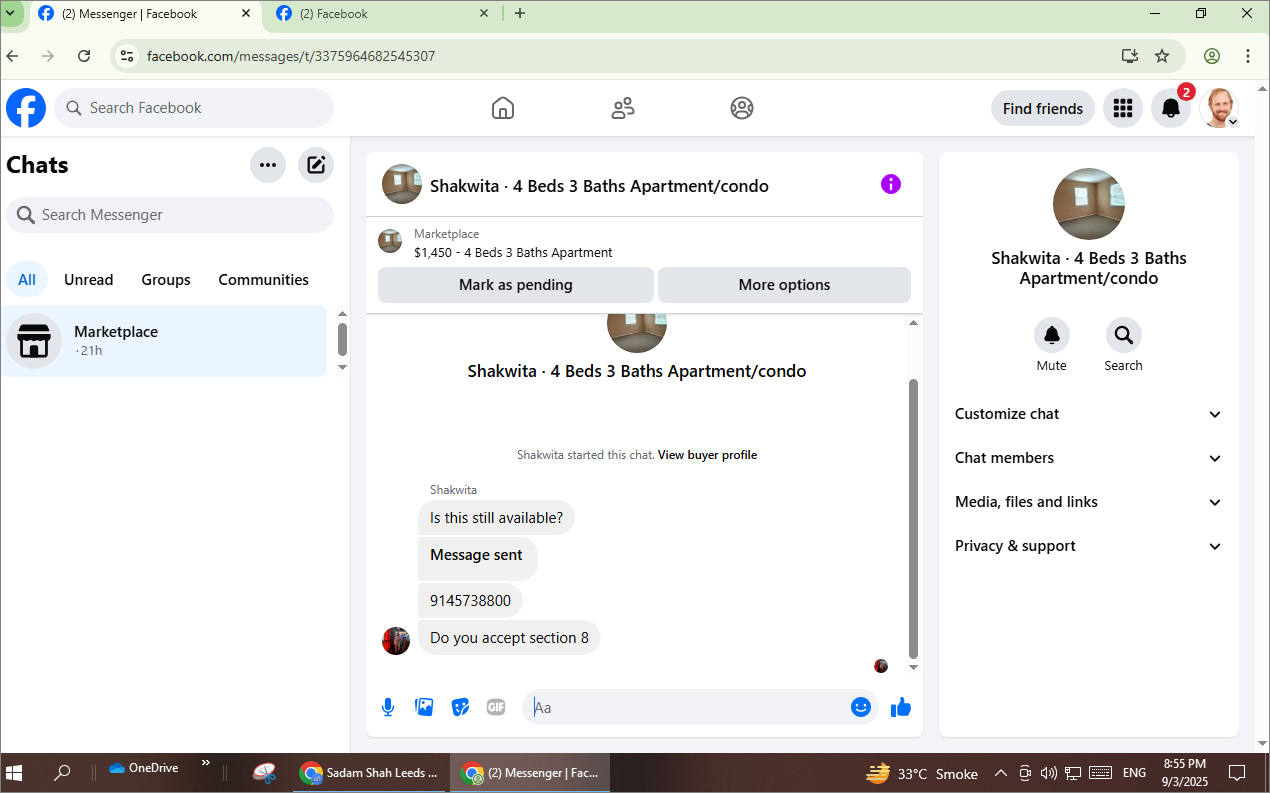Choose a GIF icon

pyautogui.click(x=496, y=707)
